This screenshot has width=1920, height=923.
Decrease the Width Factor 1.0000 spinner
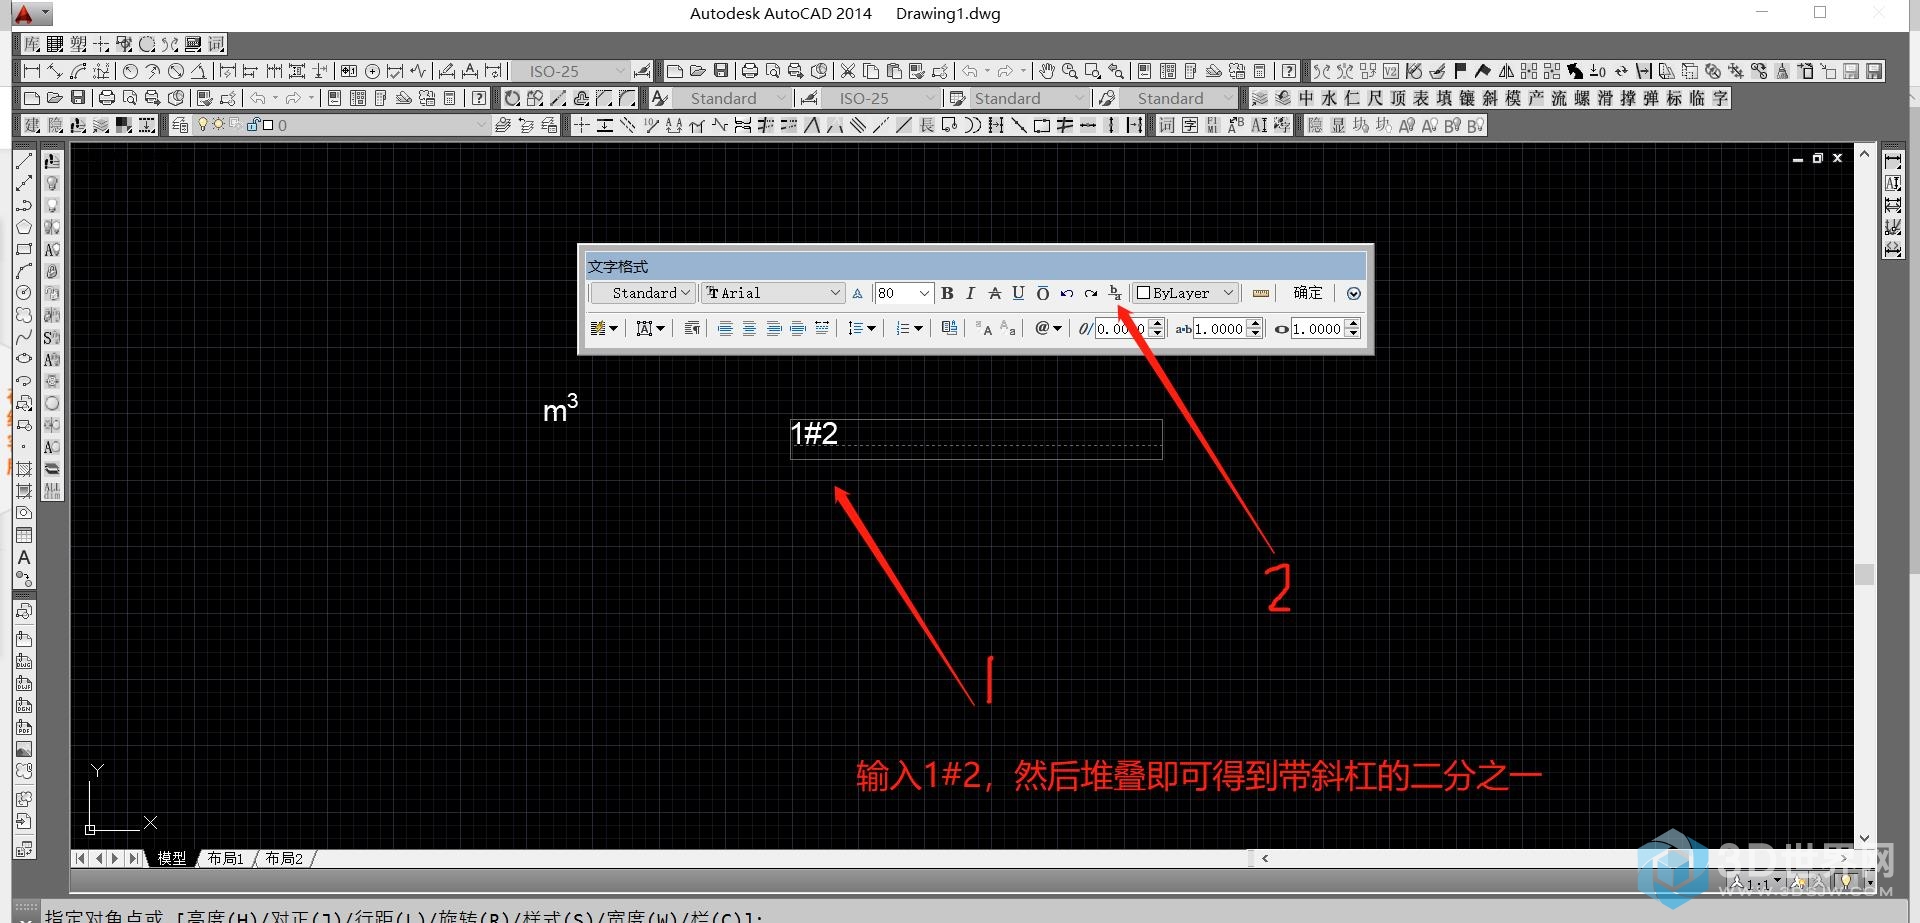[x=1353, y=333]
